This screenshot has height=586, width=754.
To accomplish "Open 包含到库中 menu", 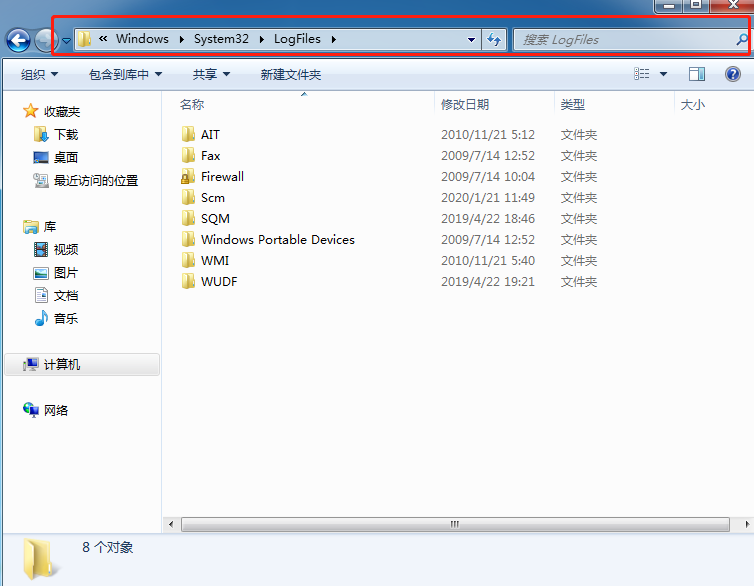I will 125,74.
